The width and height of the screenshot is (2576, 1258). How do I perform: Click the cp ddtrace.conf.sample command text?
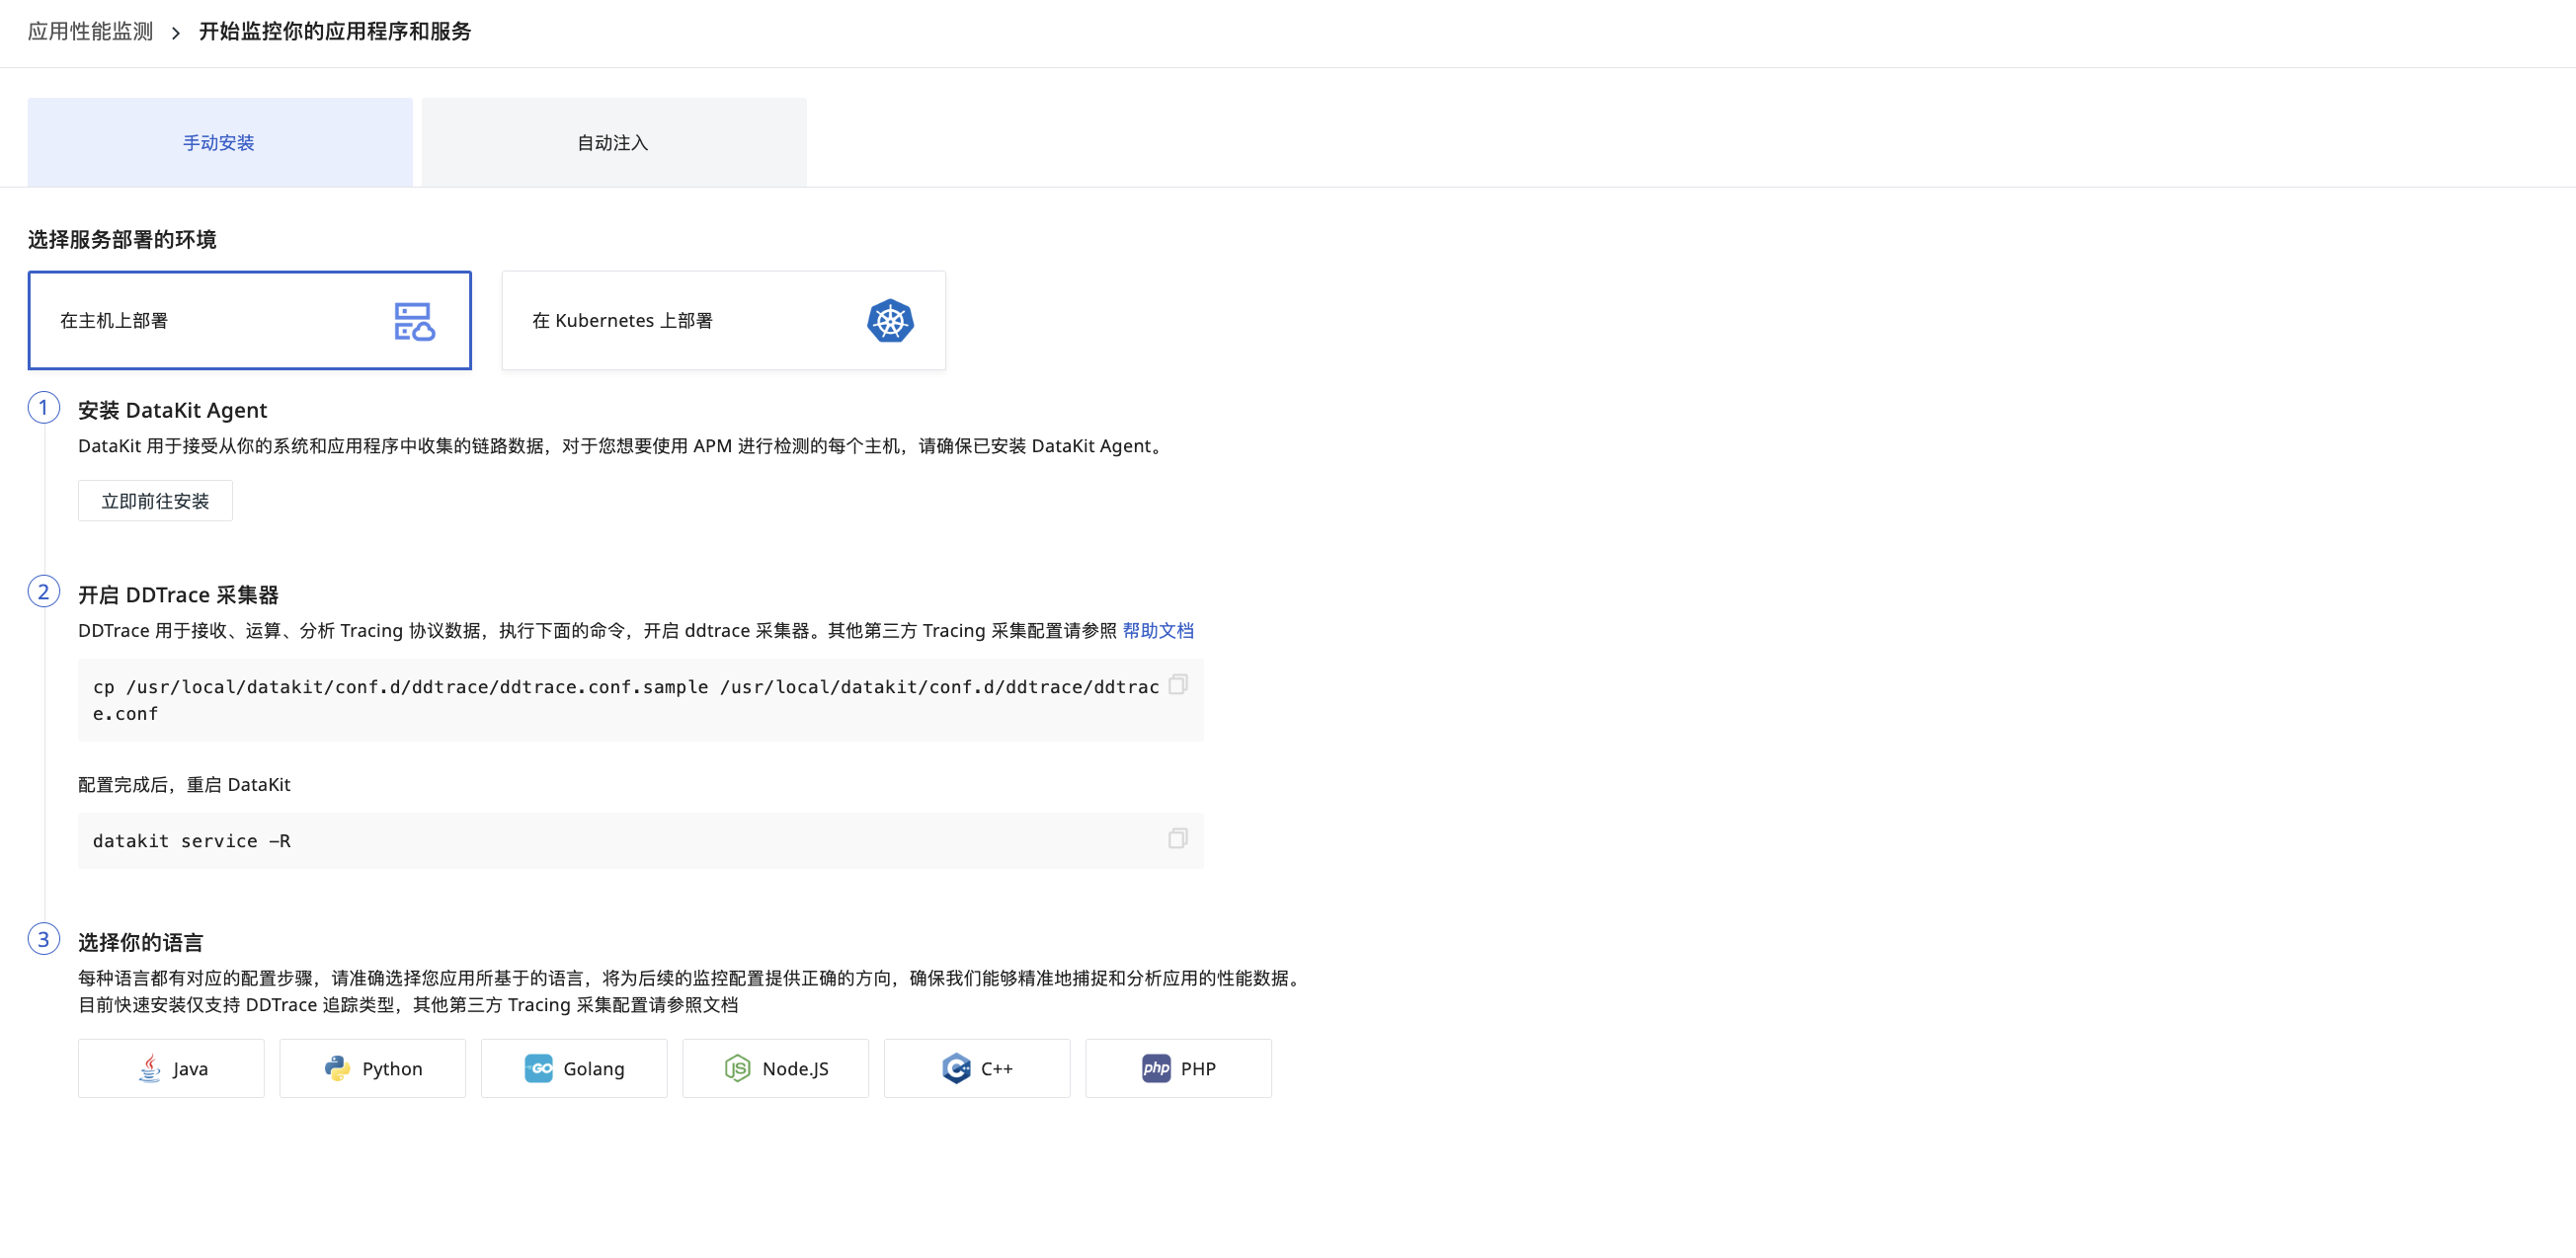(626, 700)
